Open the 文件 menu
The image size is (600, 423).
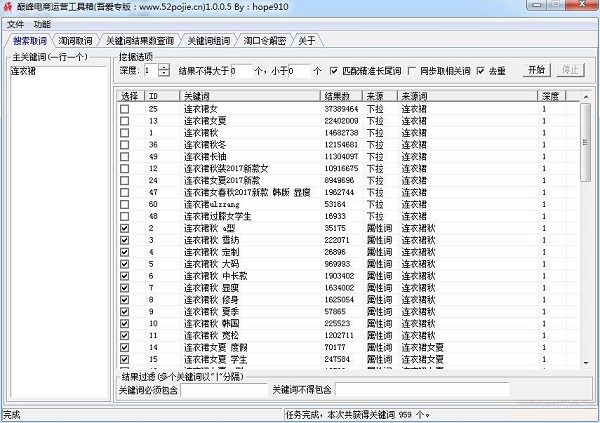pyautogui.click(x=15, y=24)
